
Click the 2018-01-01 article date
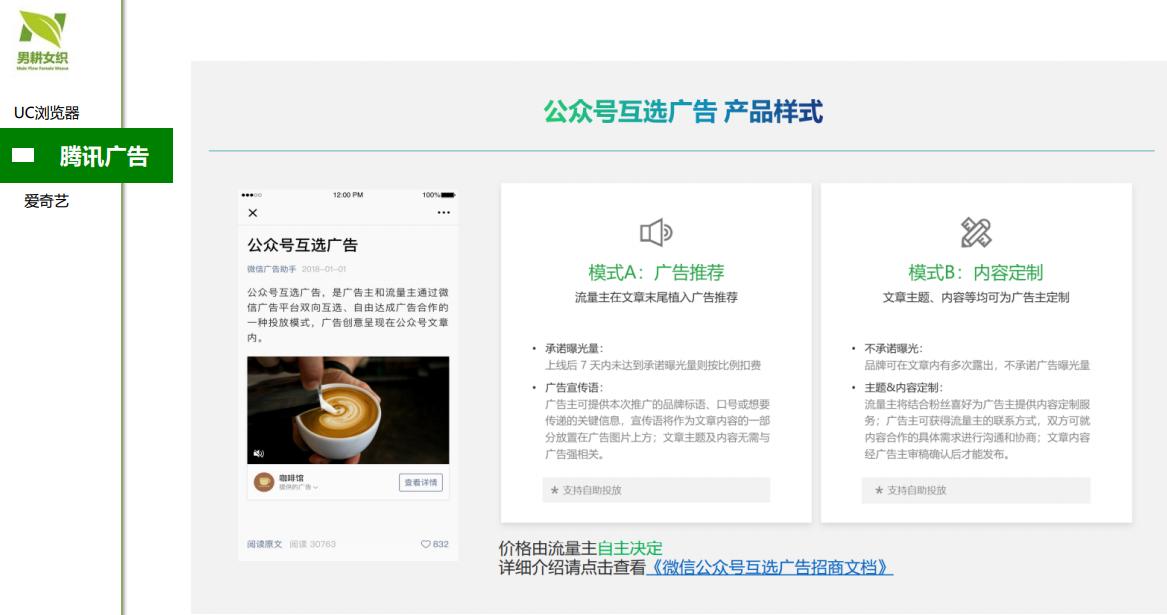pyautogui.click(x=324, y=269)
